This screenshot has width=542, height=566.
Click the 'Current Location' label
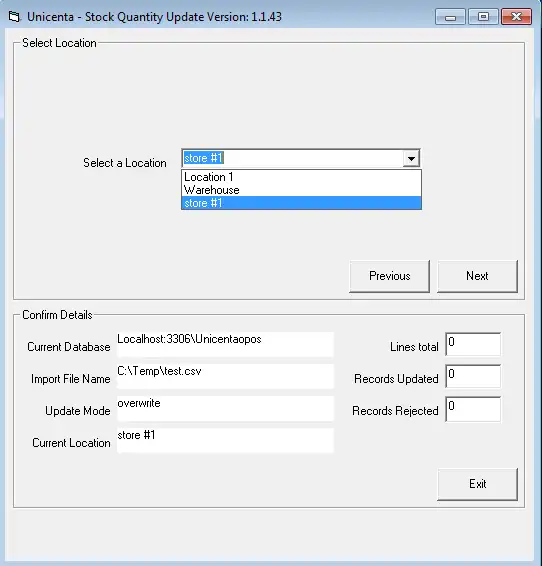pos(71,443)
